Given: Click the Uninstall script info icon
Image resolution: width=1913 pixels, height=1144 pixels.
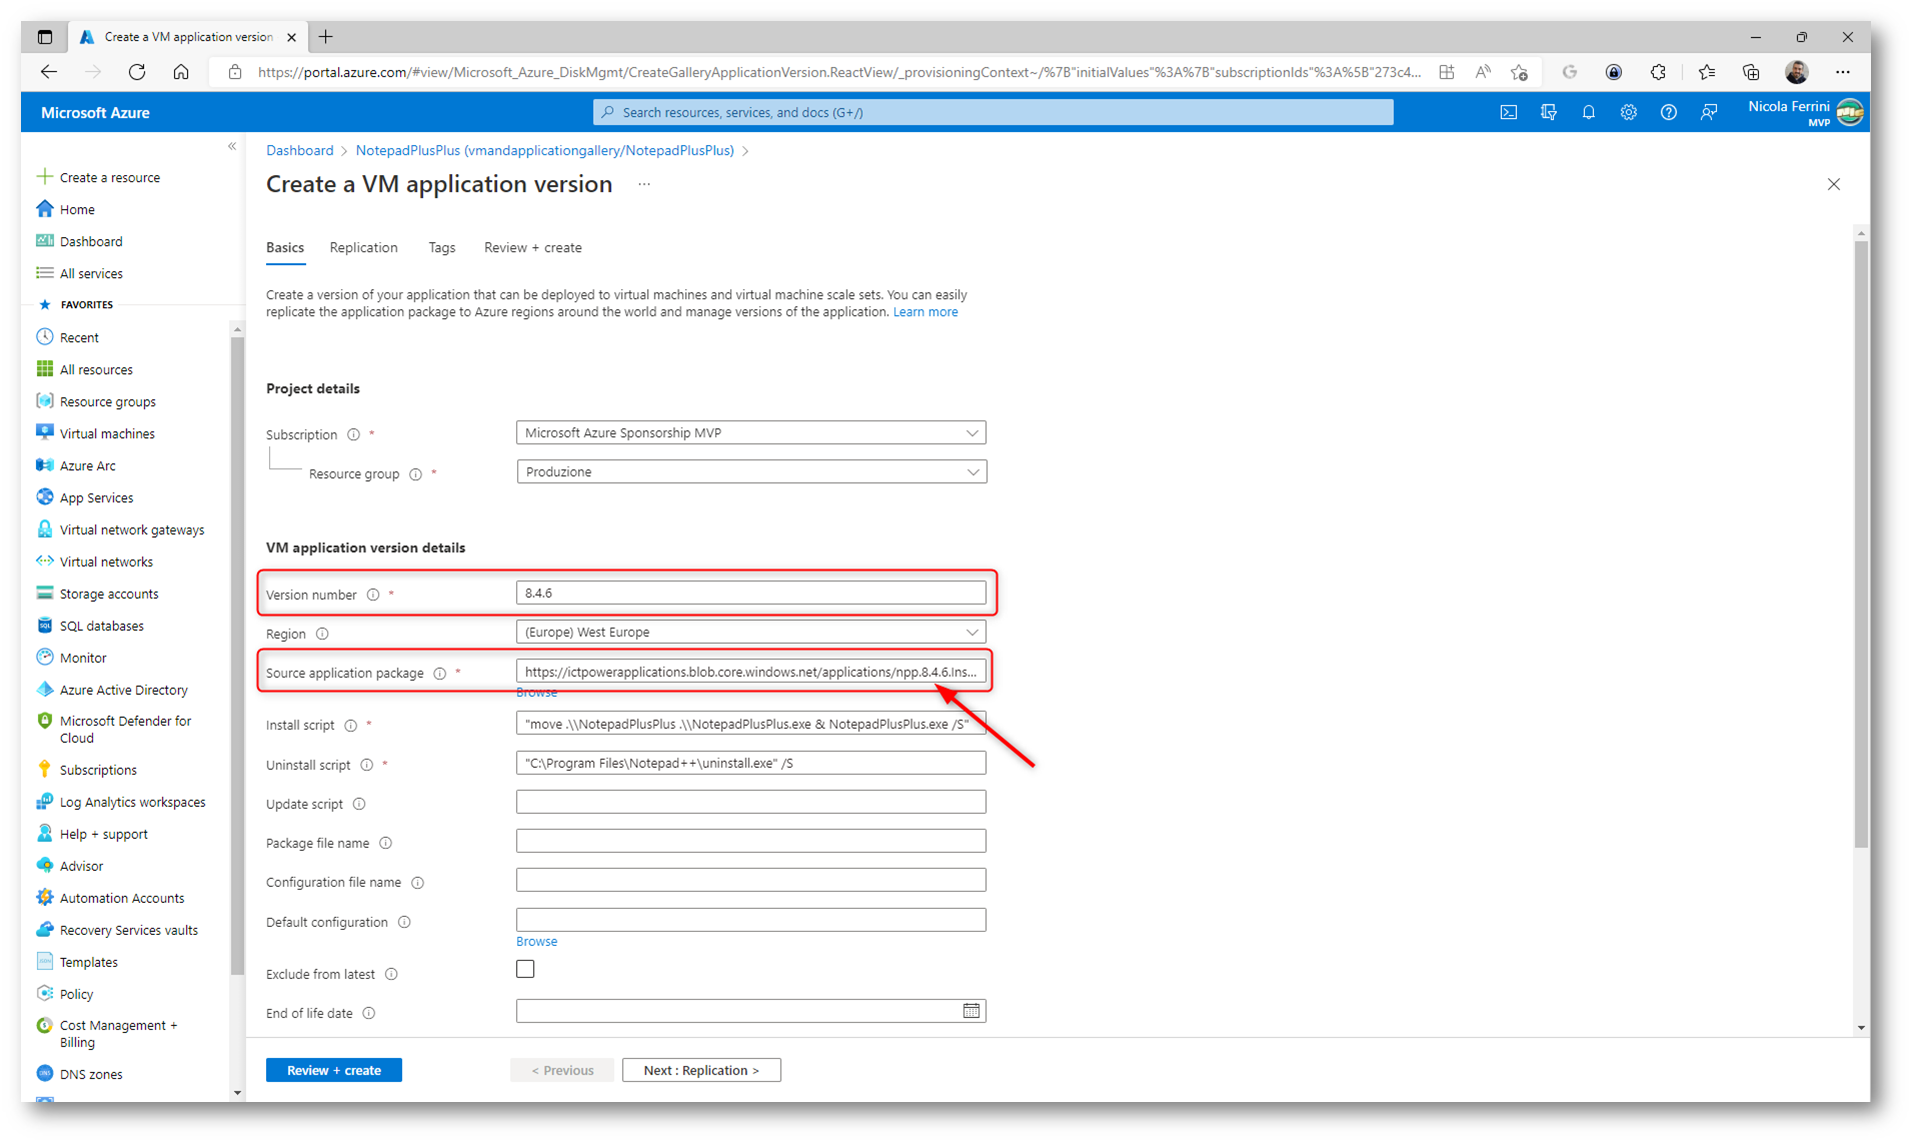Looking at the screenshot, I should pos(367,765).
